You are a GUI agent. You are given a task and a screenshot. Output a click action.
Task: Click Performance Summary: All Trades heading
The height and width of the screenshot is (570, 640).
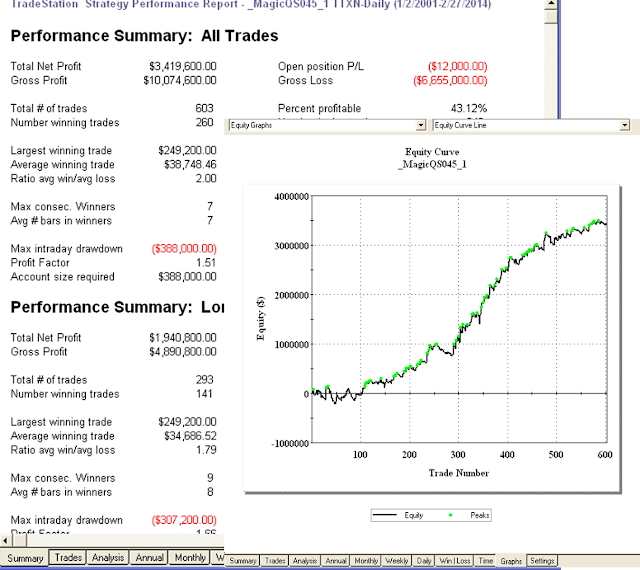coord(144,36)
